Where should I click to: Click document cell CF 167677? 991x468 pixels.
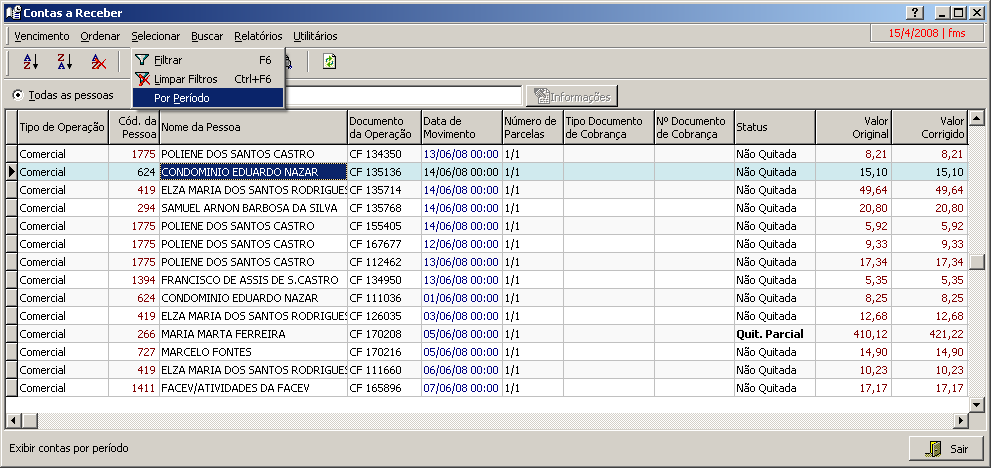pyautogui.click(x=384, y=244)
